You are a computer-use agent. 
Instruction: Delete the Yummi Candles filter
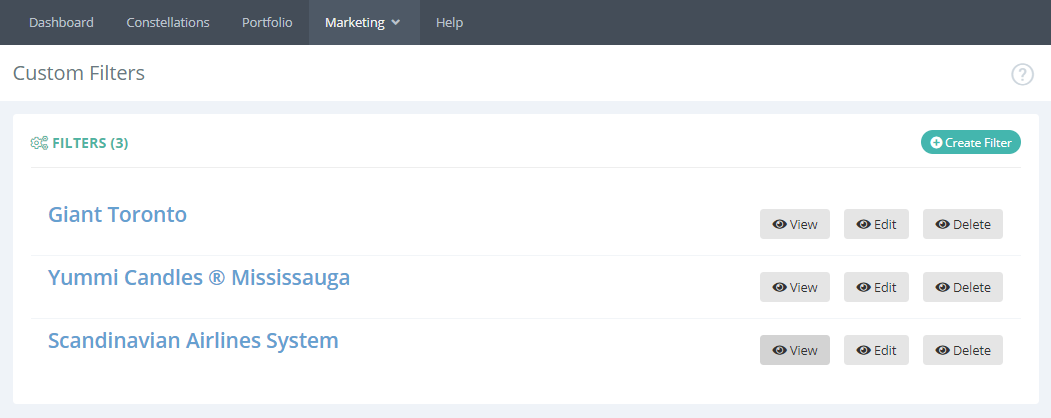[962, 287]
